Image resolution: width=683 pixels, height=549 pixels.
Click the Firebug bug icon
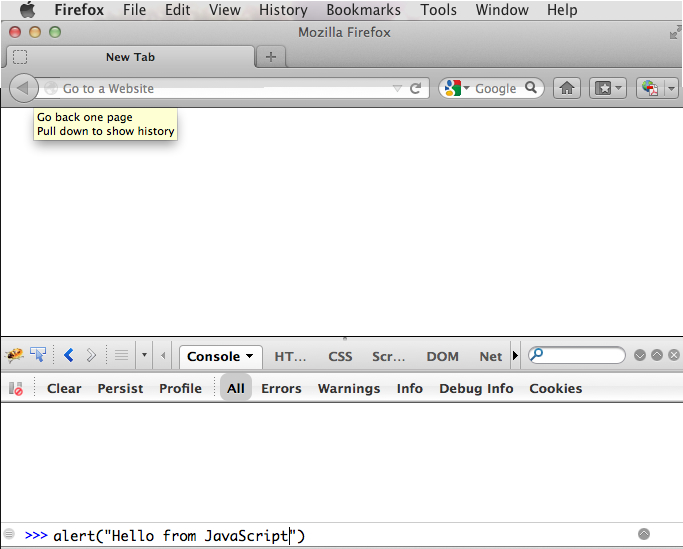[x=15, y=355]
